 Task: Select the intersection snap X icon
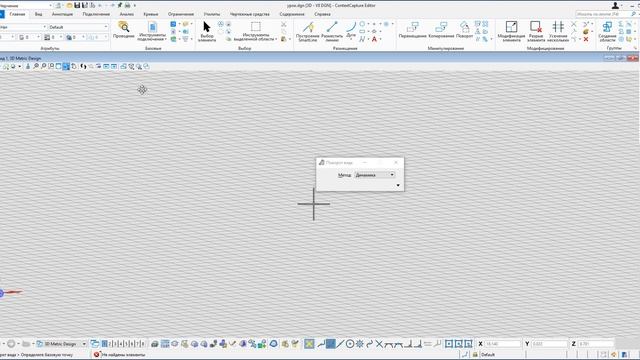[379, 344]
